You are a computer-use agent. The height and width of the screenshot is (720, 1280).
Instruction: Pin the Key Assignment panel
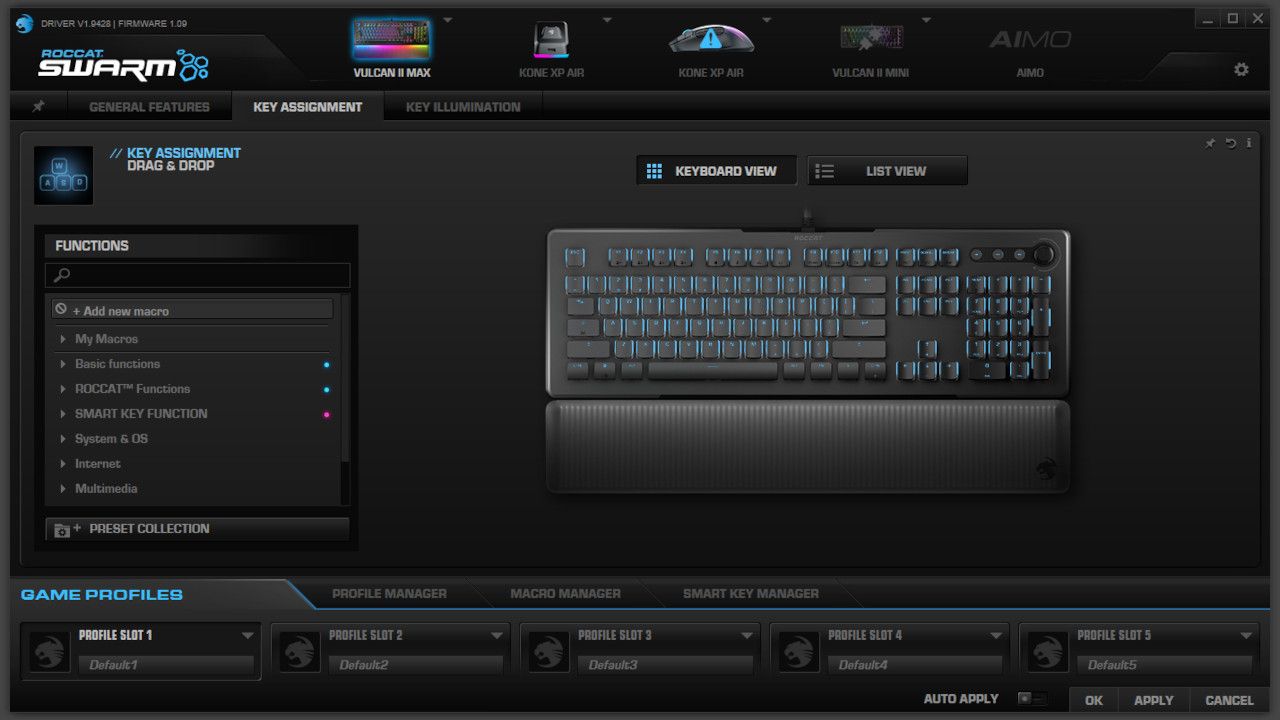point(1209,143)
